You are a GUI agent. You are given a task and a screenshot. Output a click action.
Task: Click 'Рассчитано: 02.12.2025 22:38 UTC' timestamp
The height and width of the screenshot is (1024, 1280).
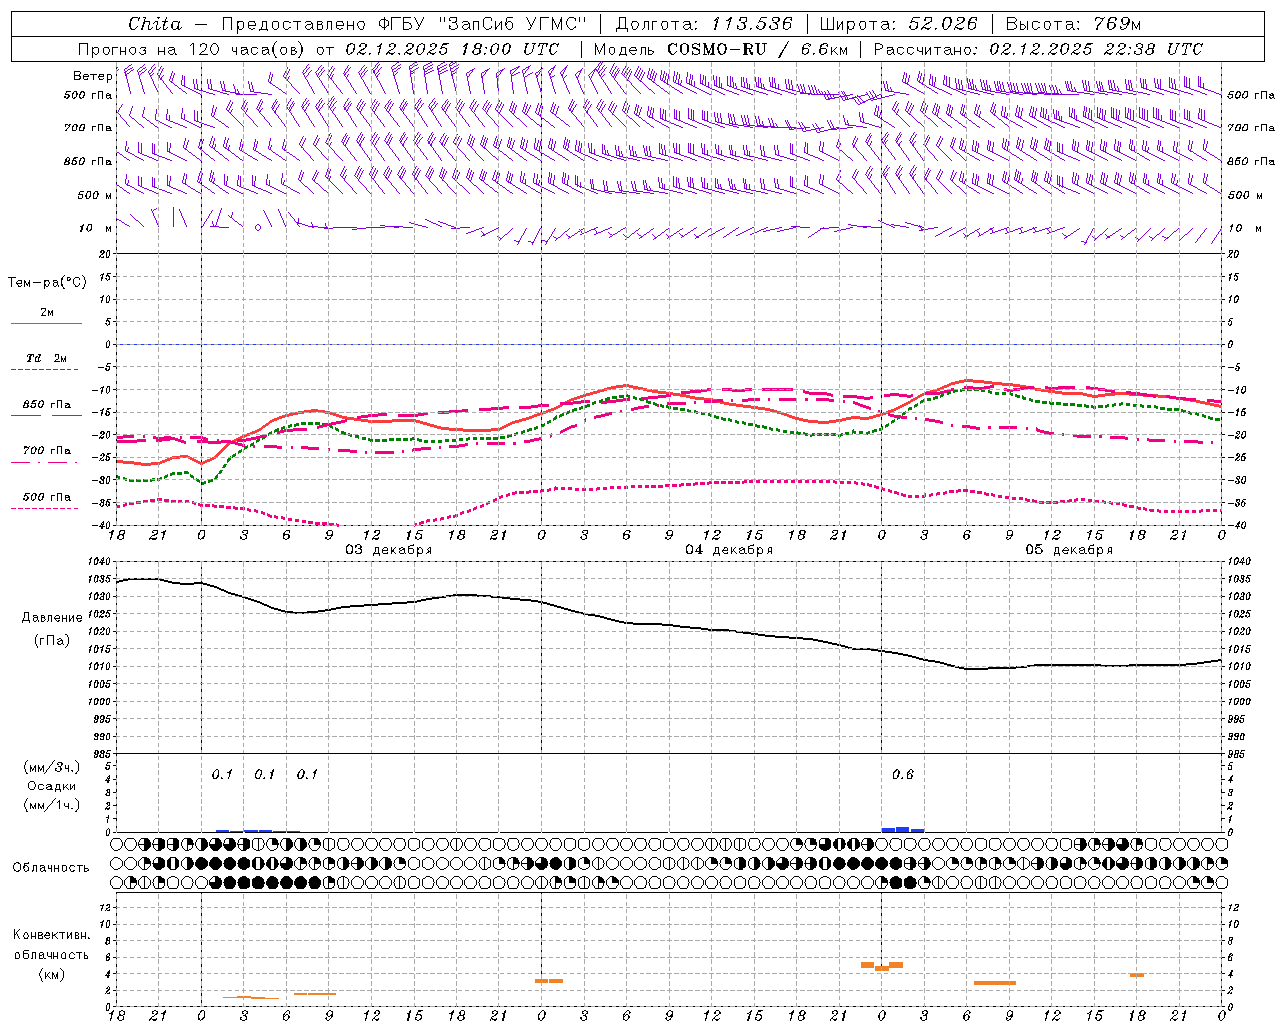click(1038, 49)
